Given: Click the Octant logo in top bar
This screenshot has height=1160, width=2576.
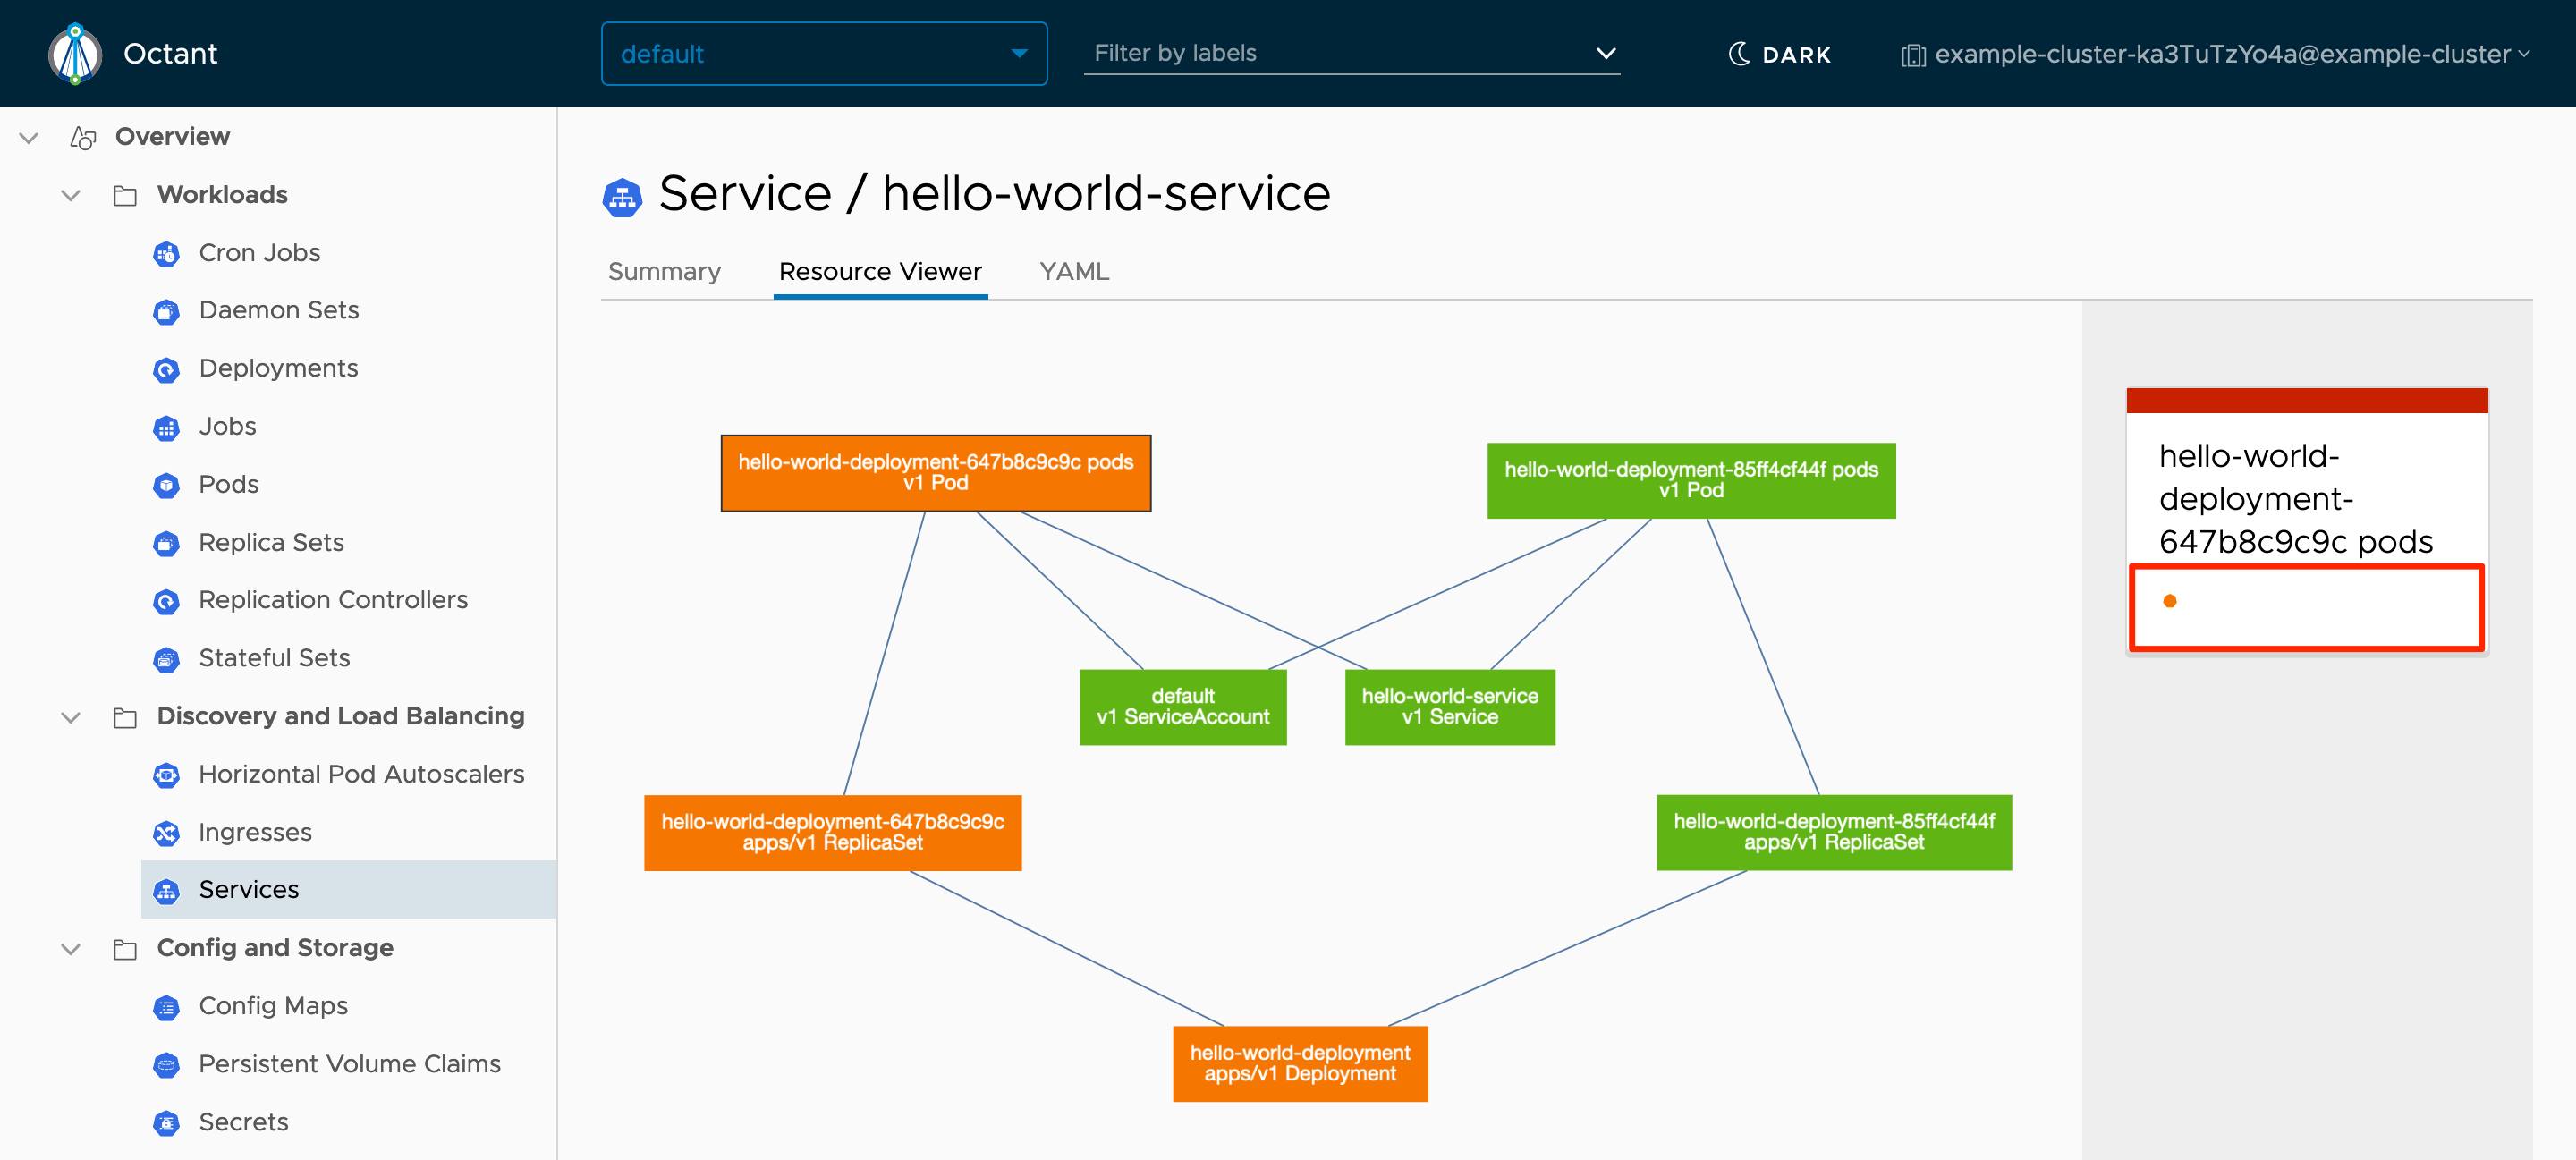Looking at the screenshot, I should [75, 53].
